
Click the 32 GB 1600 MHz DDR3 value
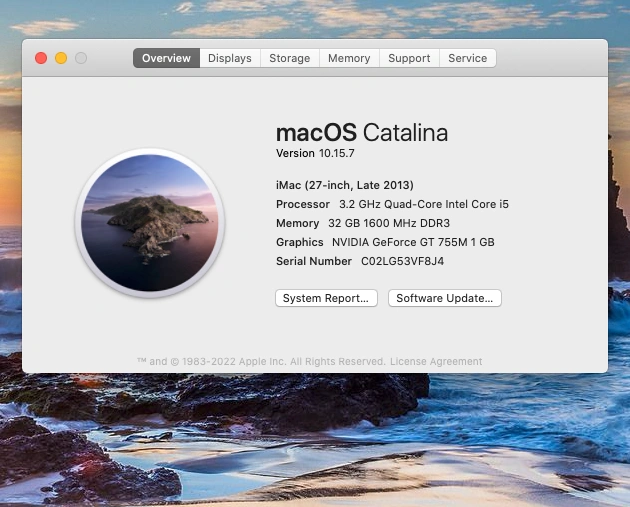coord(389,223)
